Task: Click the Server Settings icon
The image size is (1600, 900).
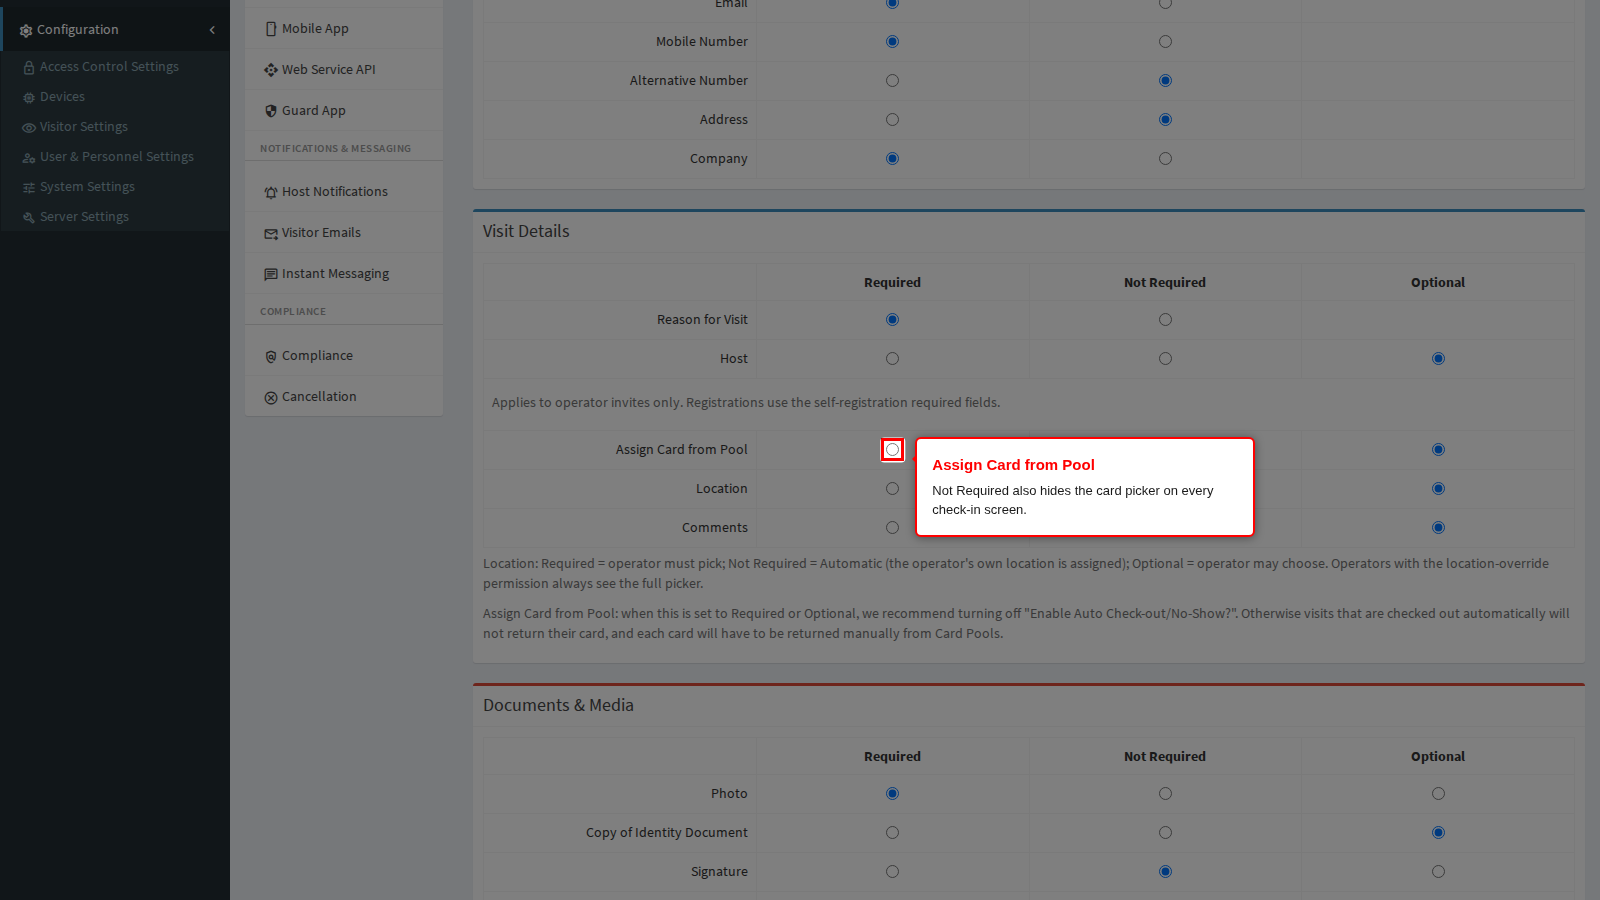Action: point(29,218)
